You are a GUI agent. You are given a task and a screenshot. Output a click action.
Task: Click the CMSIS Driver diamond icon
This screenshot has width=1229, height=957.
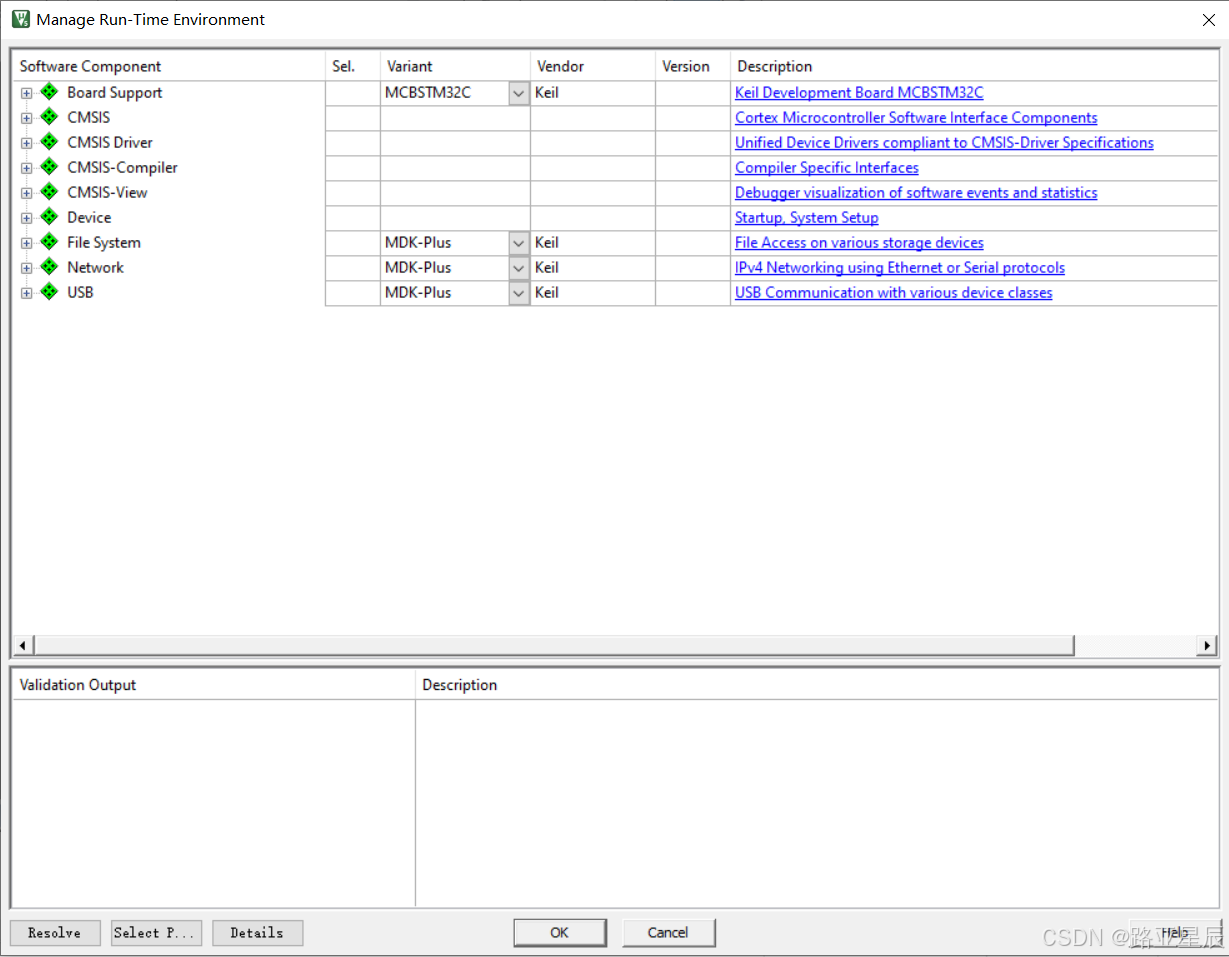(49, 142)
